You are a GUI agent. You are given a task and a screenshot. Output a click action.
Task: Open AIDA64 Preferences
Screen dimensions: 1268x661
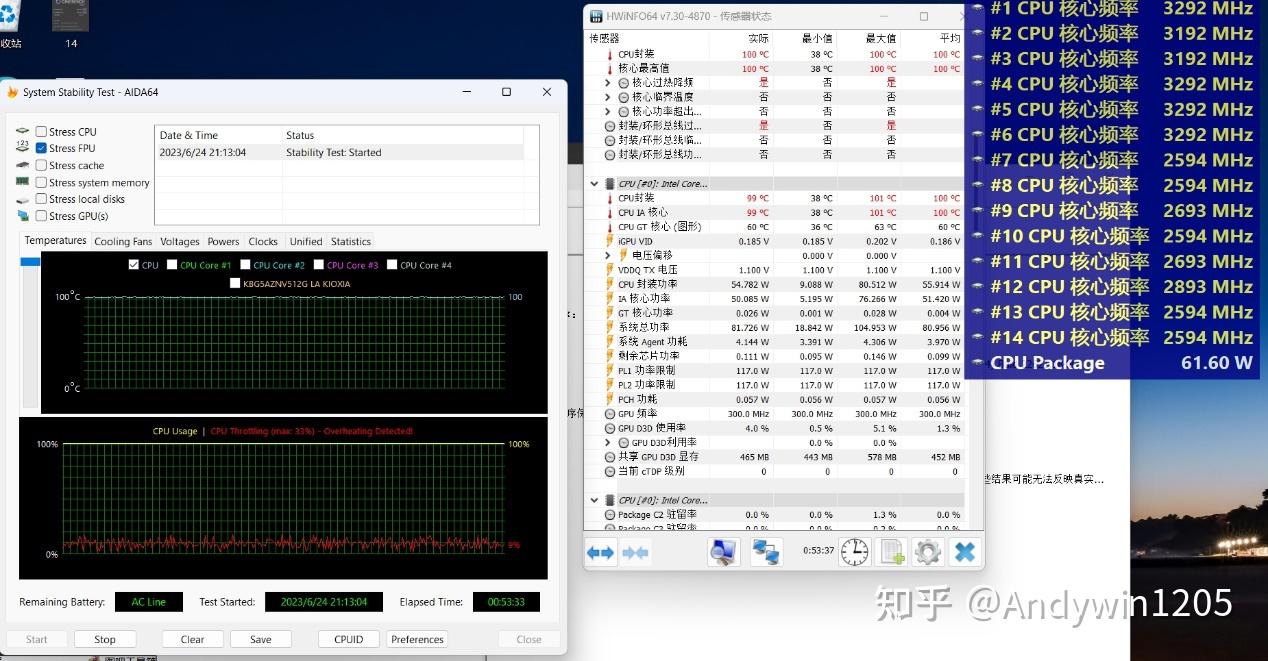point(416,638)
